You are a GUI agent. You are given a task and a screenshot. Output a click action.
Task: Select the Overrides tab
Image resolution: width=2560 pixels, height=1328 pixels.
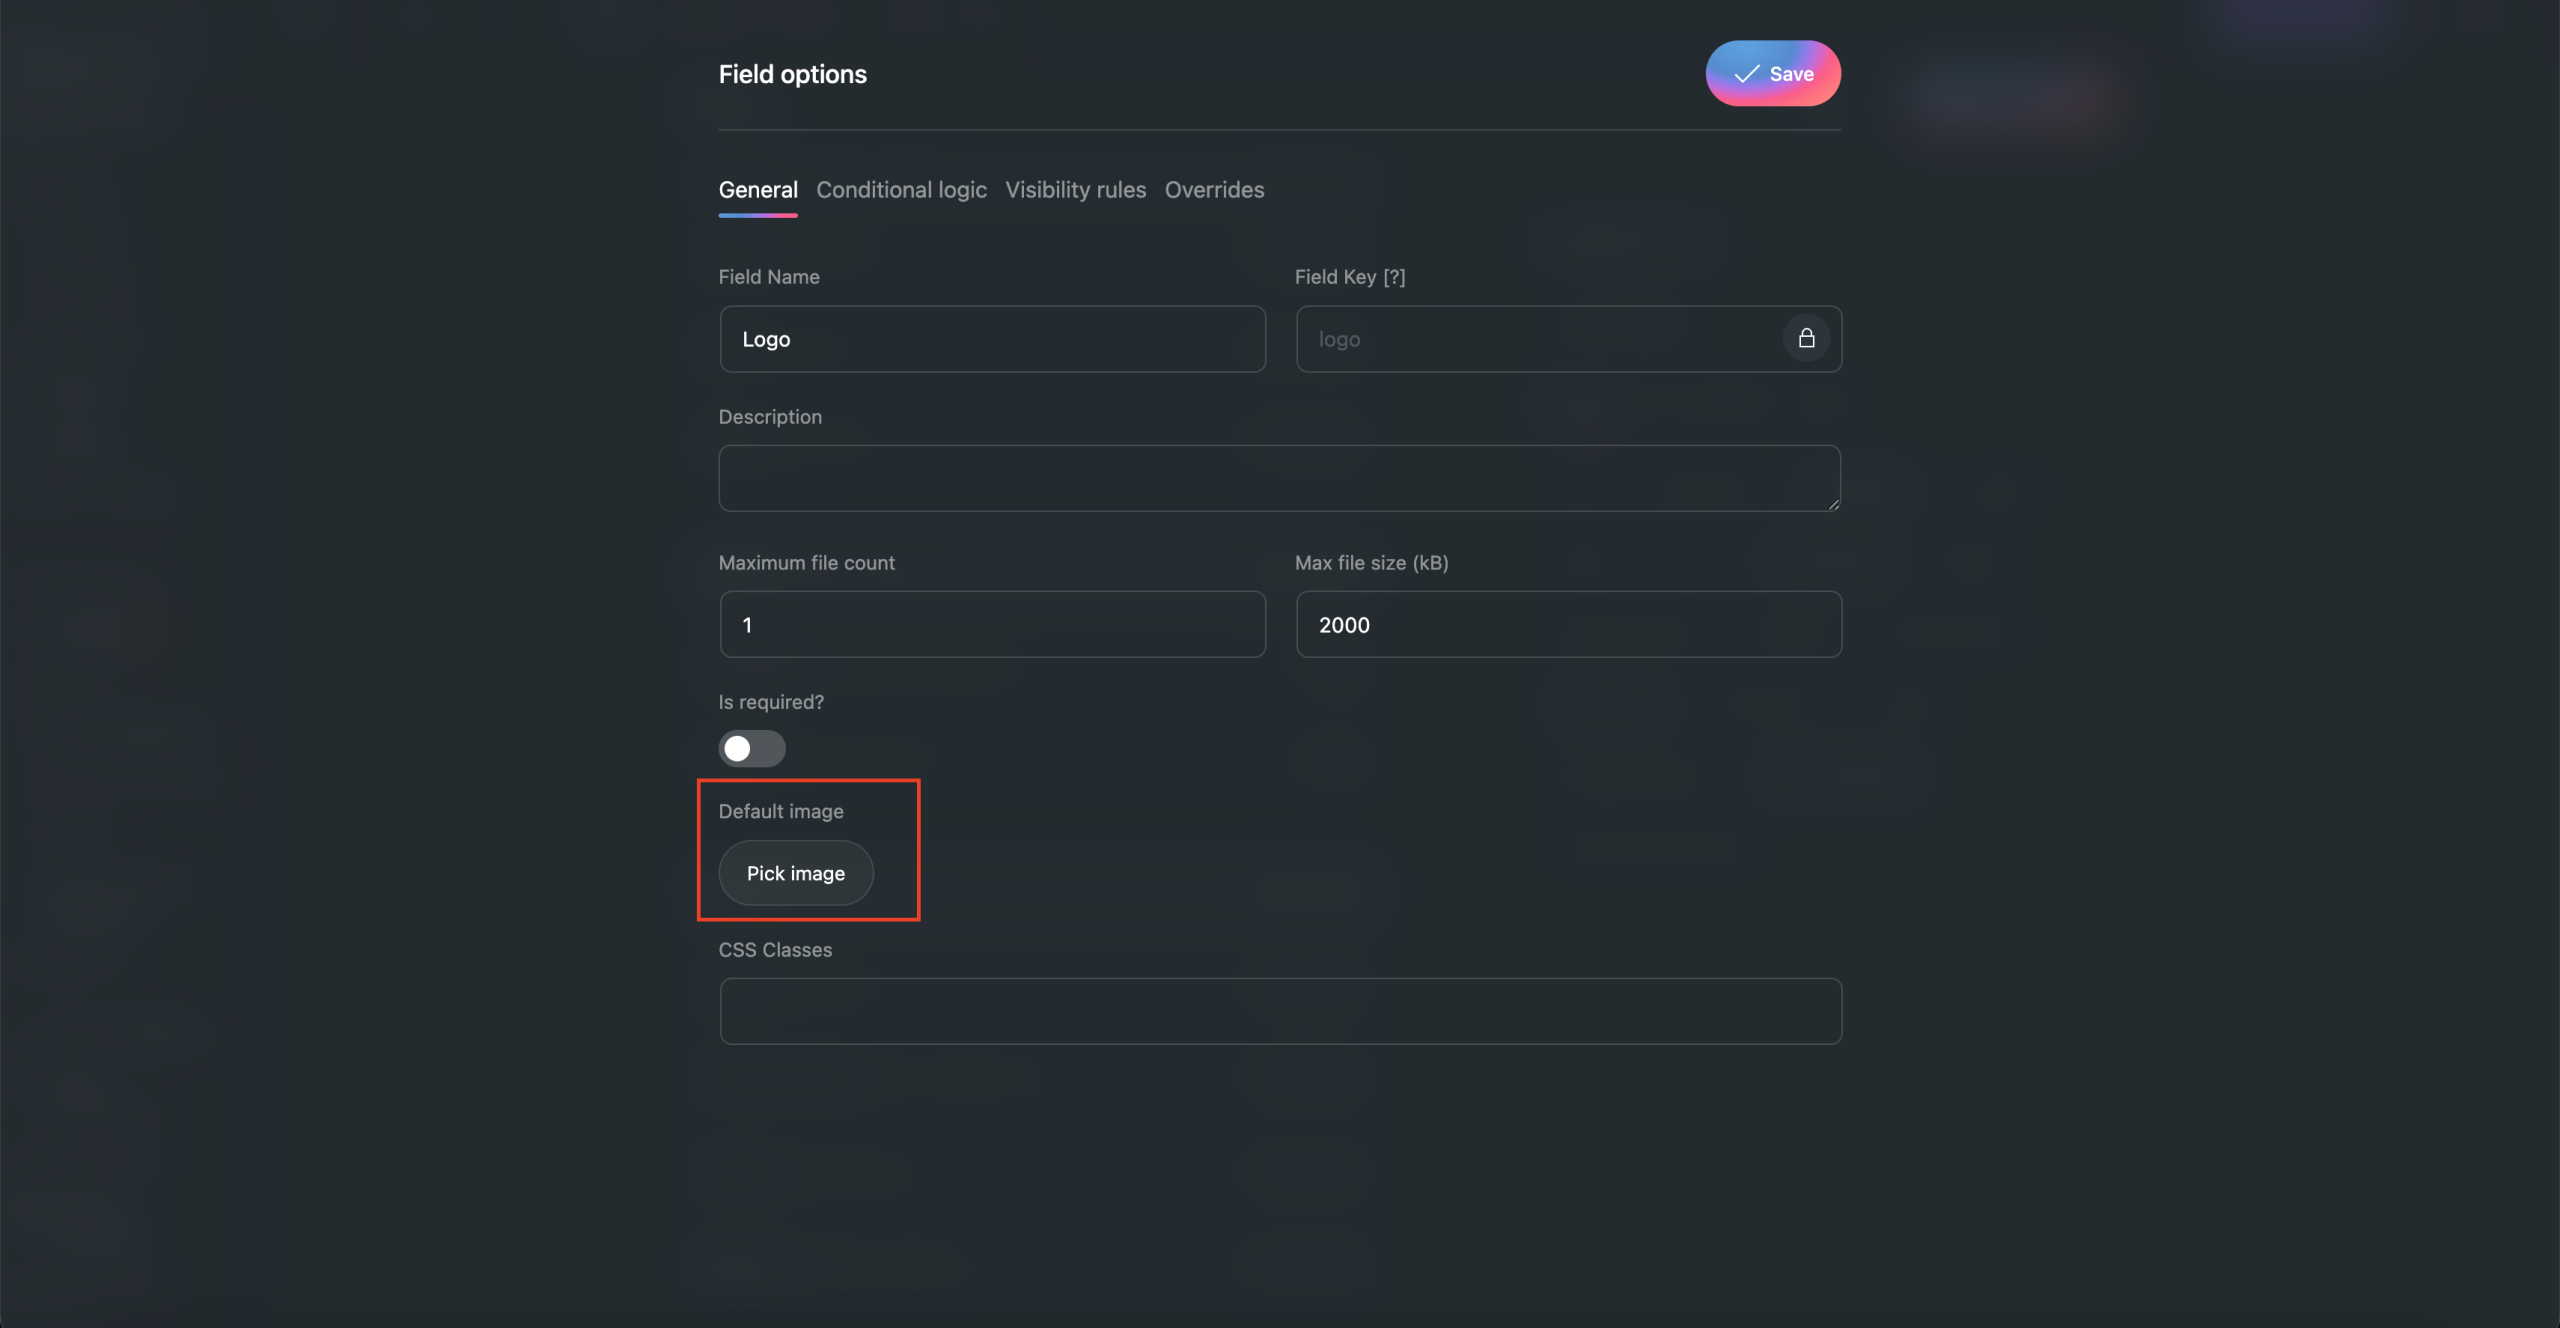click(x=1214, y=190)
